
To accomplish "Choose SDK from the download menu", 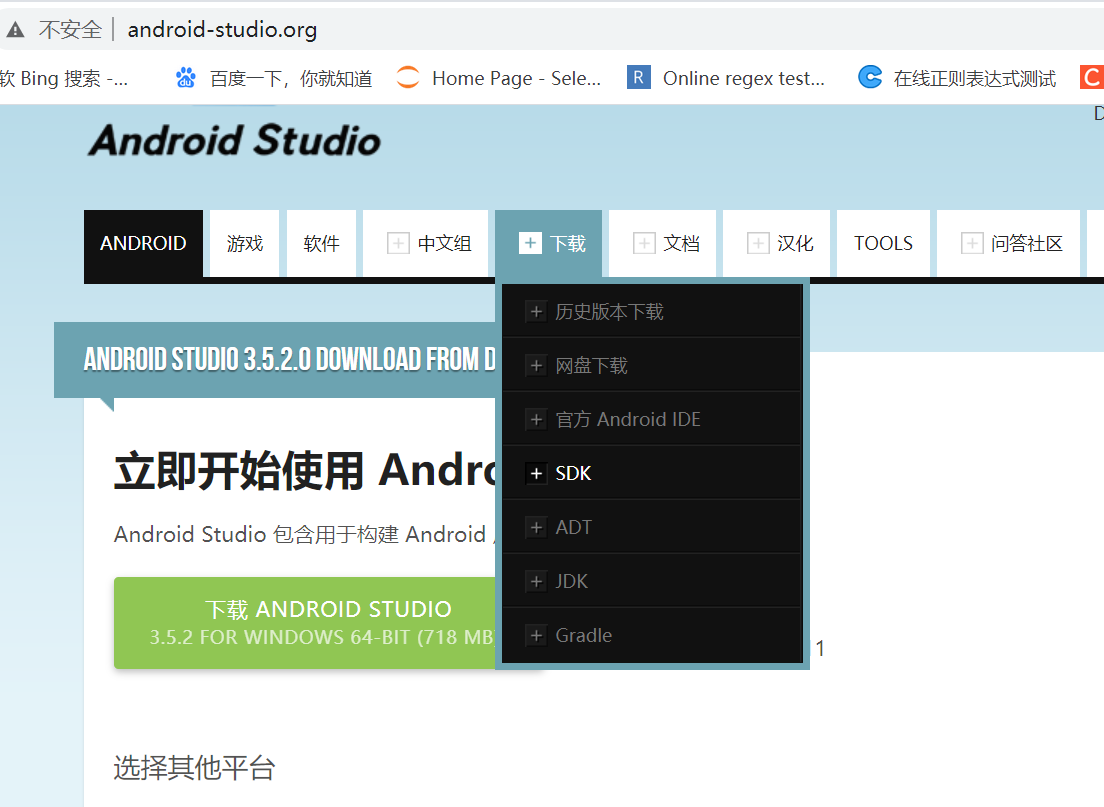I will [x=652, y=473].
